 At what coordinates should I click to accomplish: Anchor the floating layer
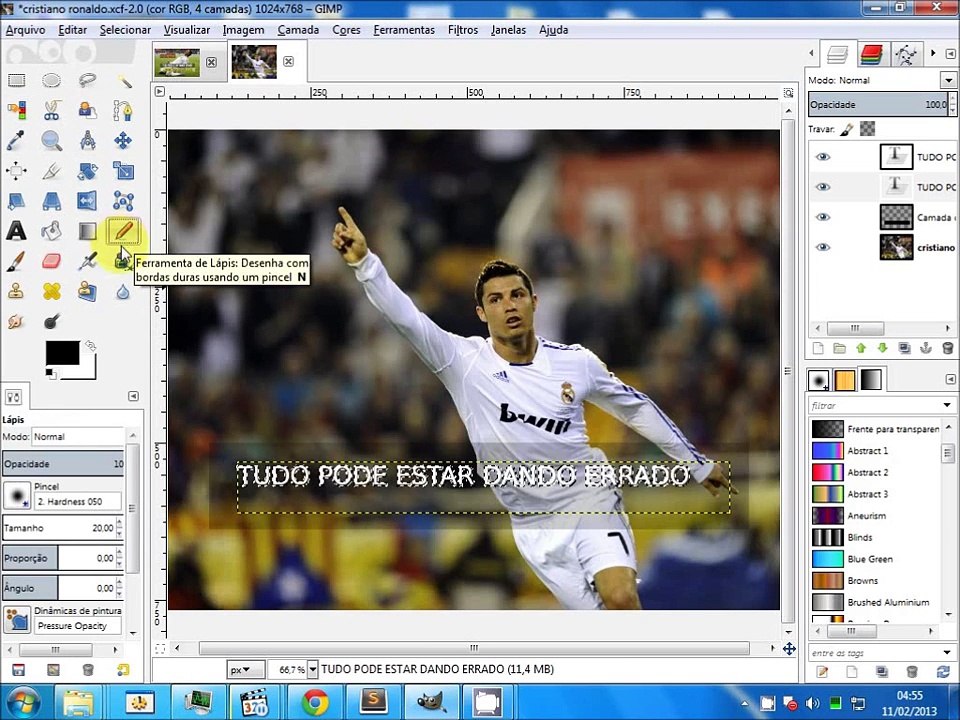926,348
